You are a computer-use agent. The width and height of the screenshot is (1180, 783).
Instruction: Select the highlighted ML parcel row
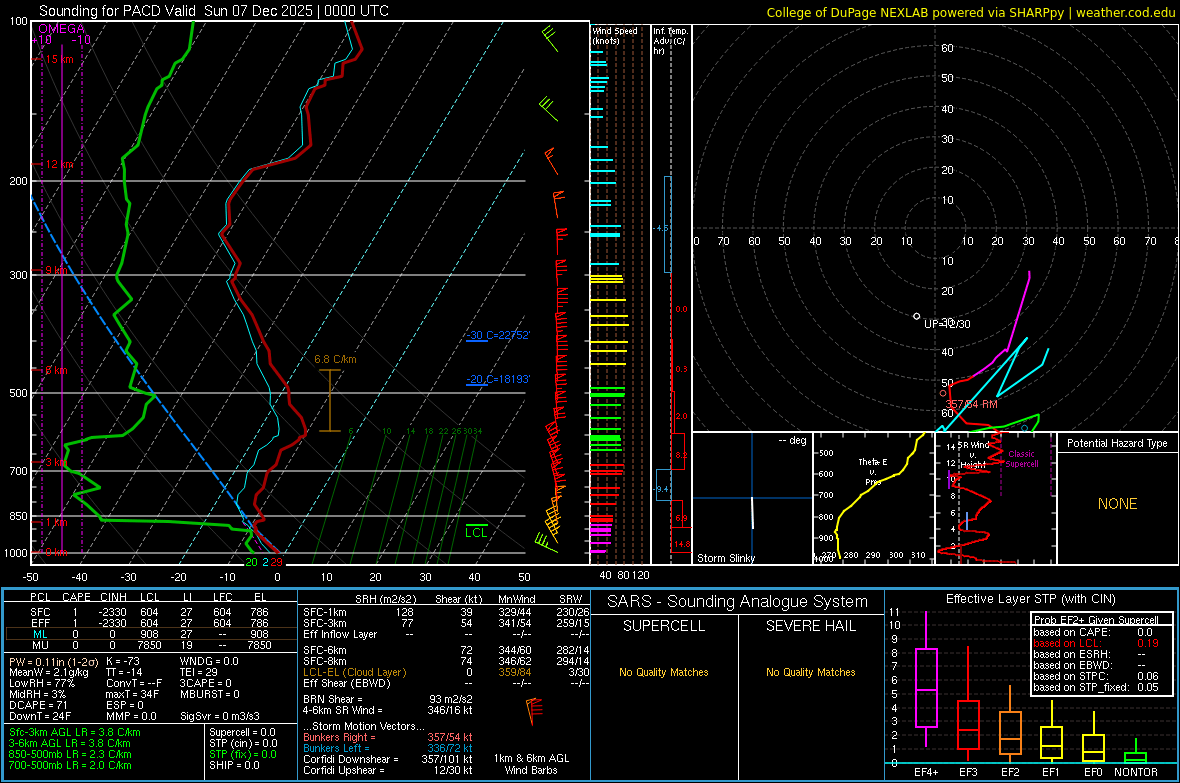(149, 634)
